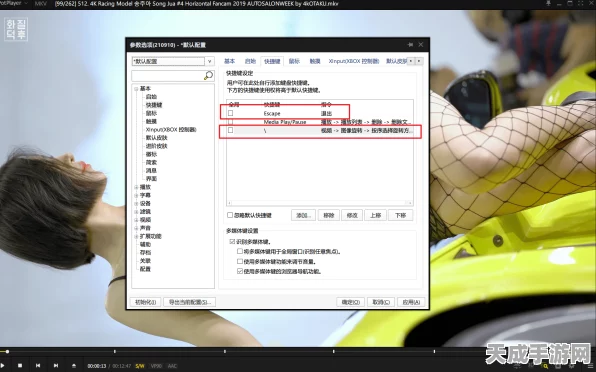Click the S/W decoder indicator
The image size is (596, 372).
pos(140,366)
